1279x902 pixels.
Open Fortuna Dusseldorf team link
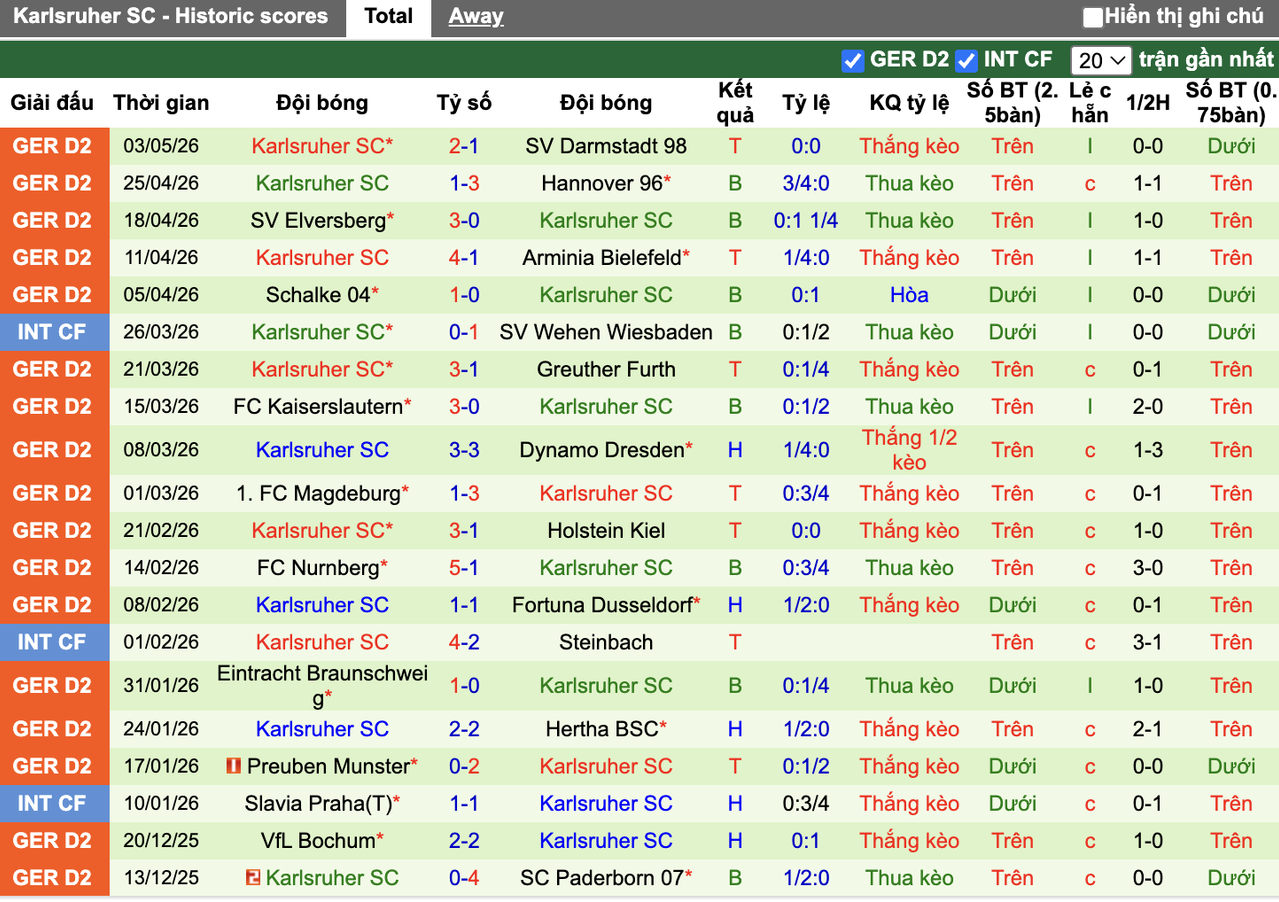[x=601, y=605]
